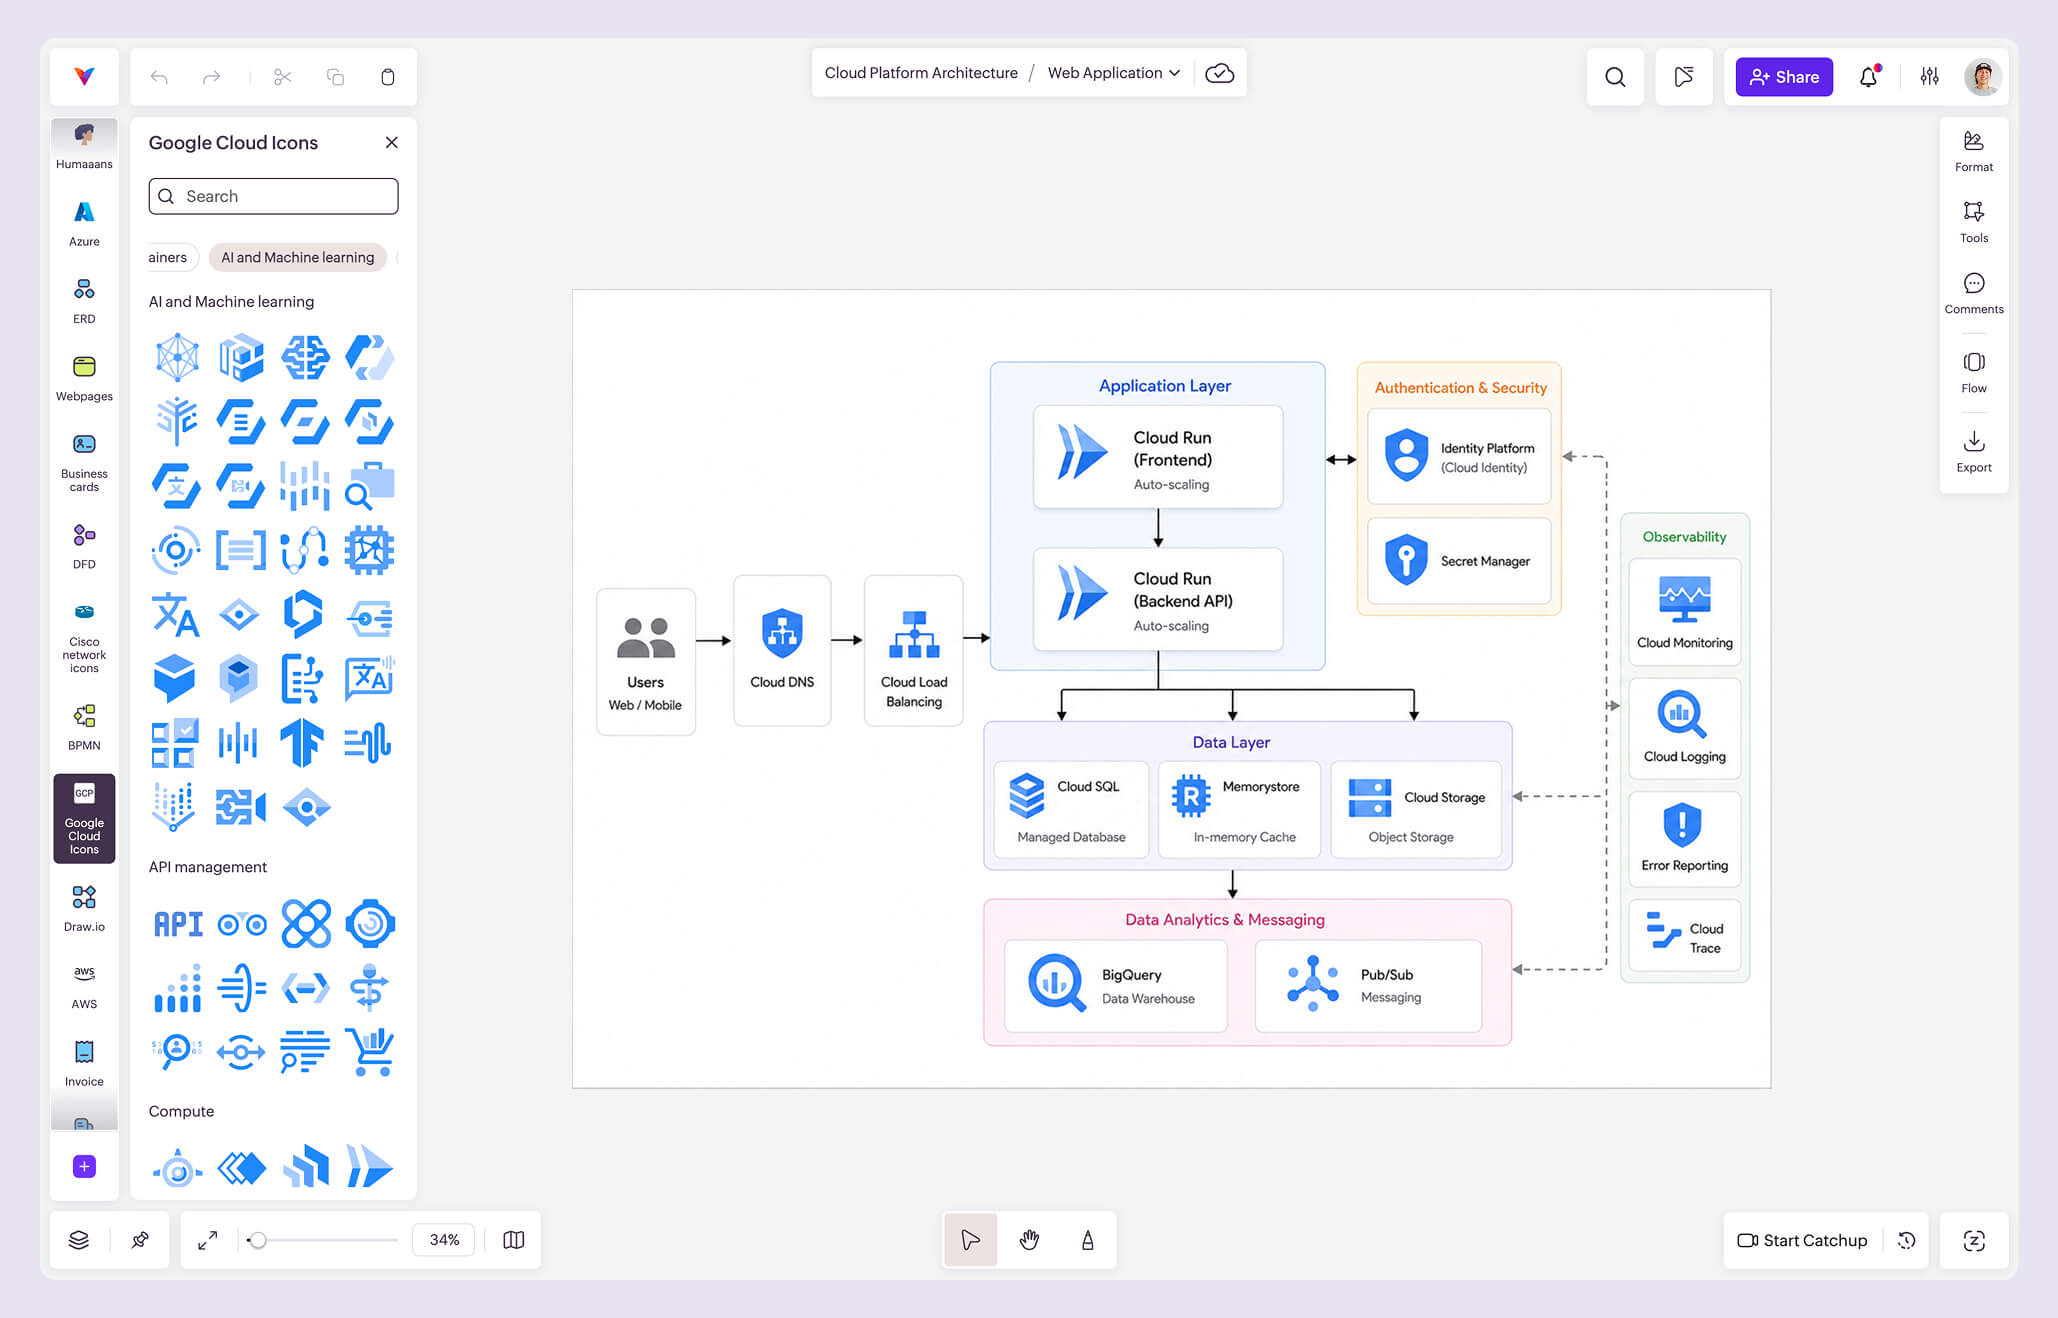
Task: Select the DFD shapes library
Action: (x=84, y=546)
